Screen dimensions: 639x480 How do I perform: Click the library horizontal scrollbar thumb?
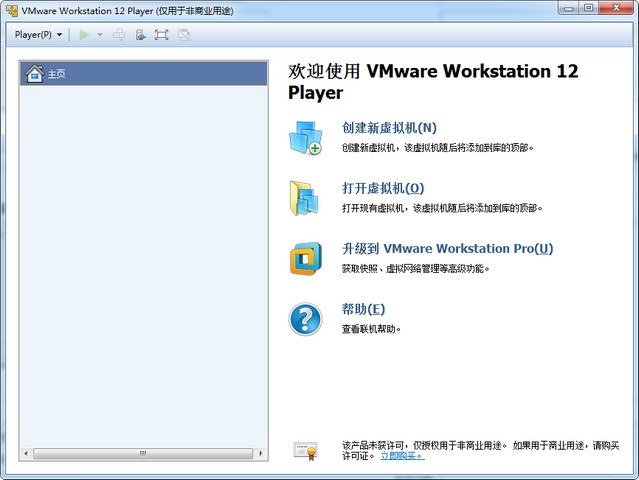pyautogui.click(x=143, y=453)
